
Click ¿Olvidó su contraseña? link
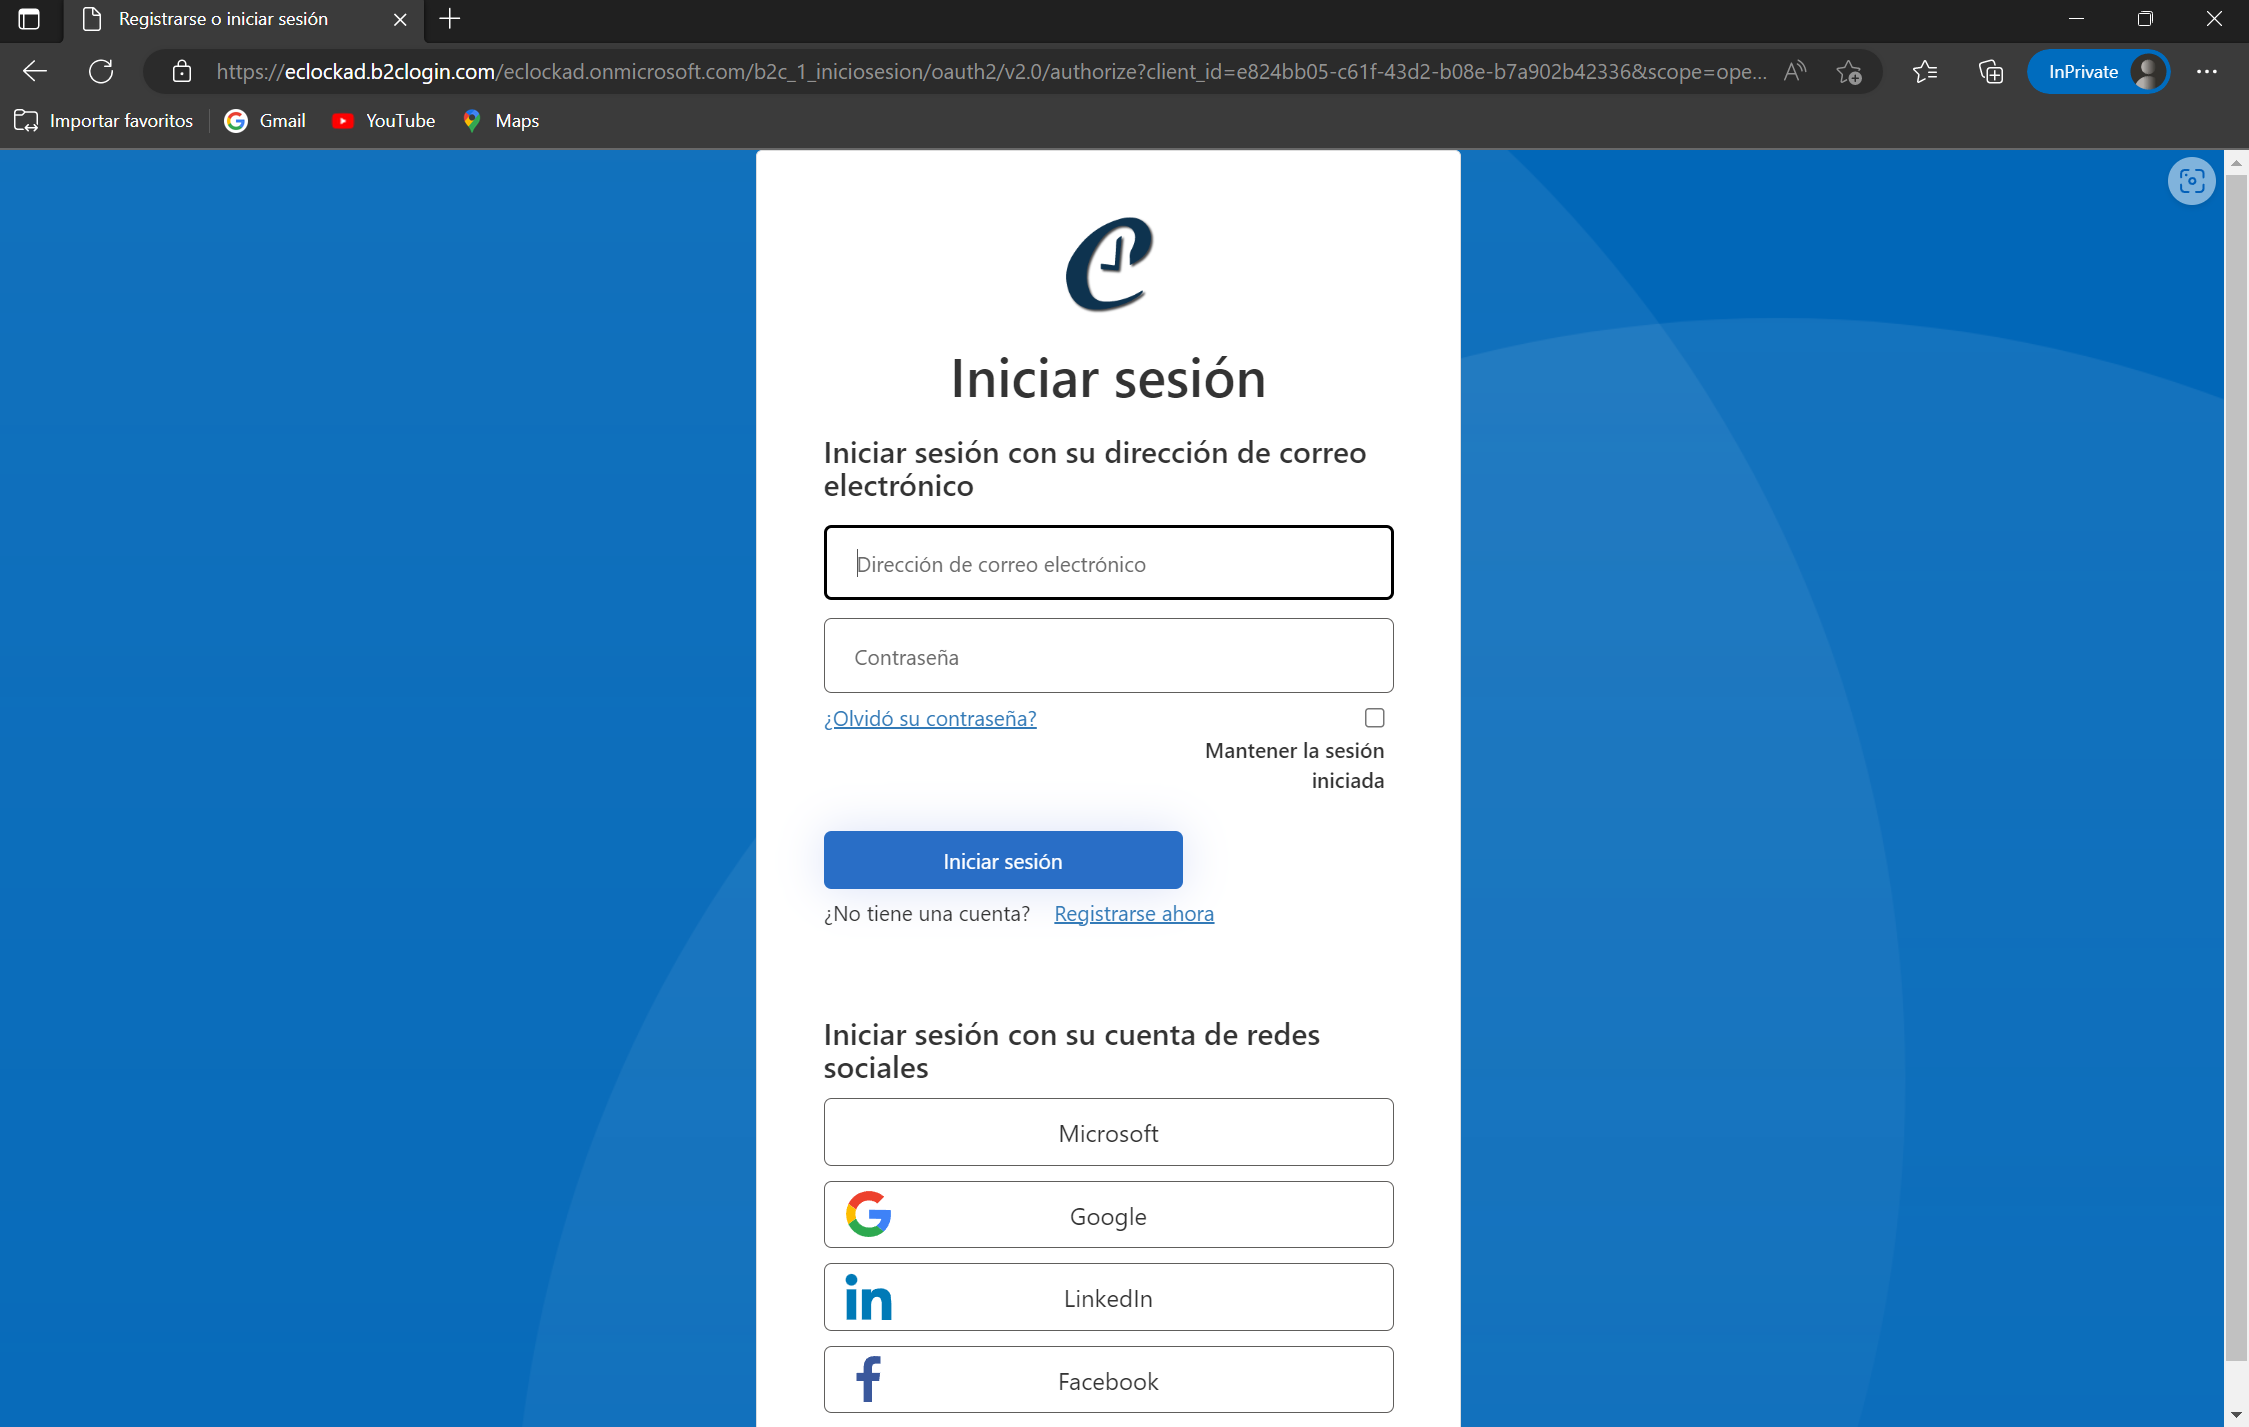point(930,718)
